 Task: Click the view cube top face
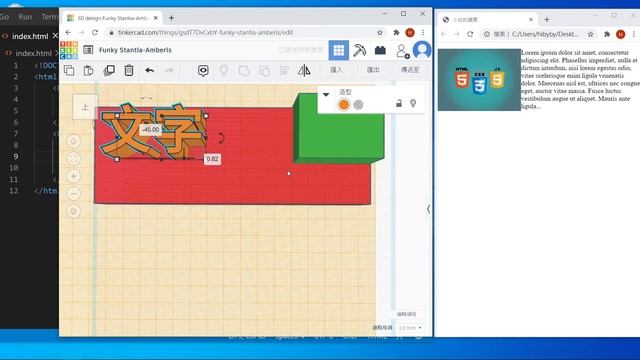point(85,107)
